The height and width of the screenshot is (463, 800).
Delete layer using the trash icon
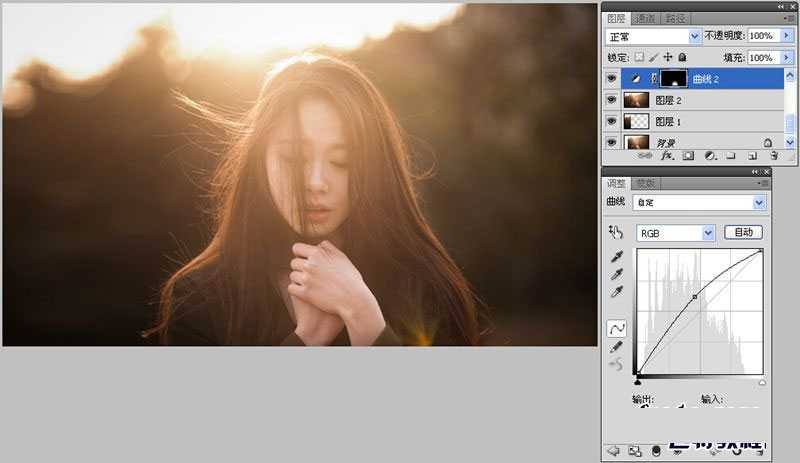[x=773, y=156]
